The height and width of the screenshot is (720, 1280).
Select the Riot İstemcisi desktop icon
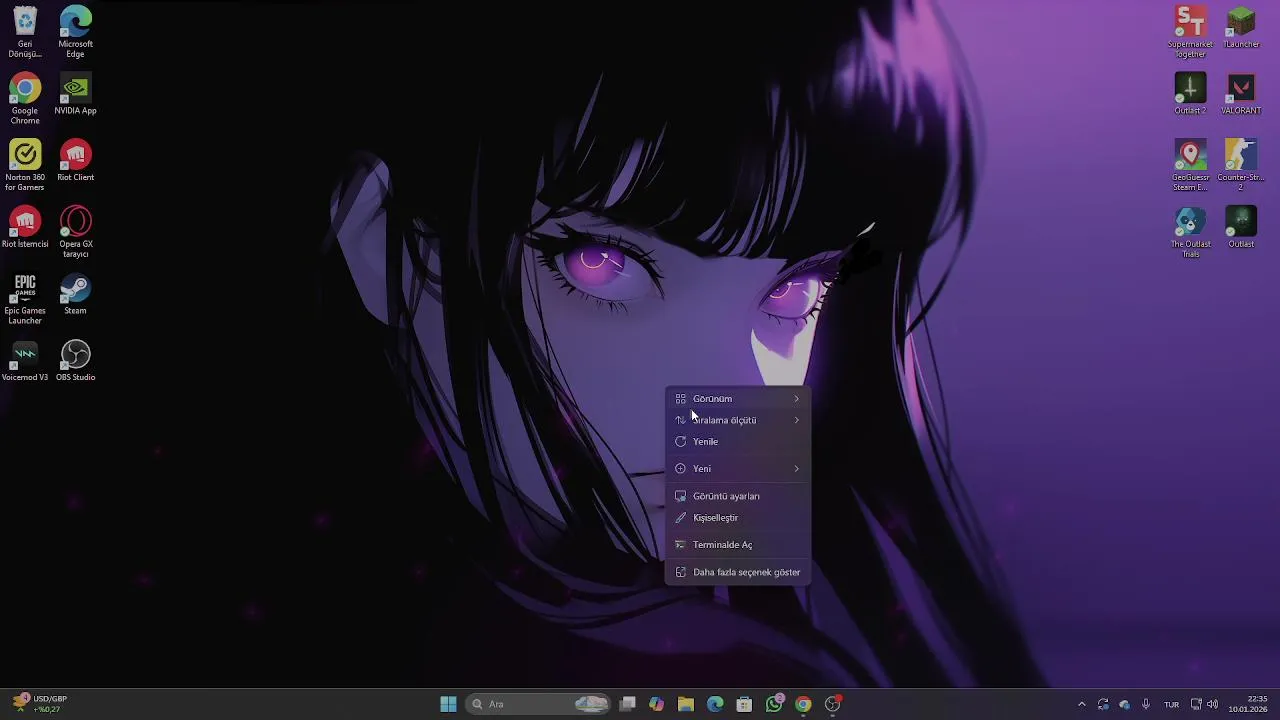(25, 227)
